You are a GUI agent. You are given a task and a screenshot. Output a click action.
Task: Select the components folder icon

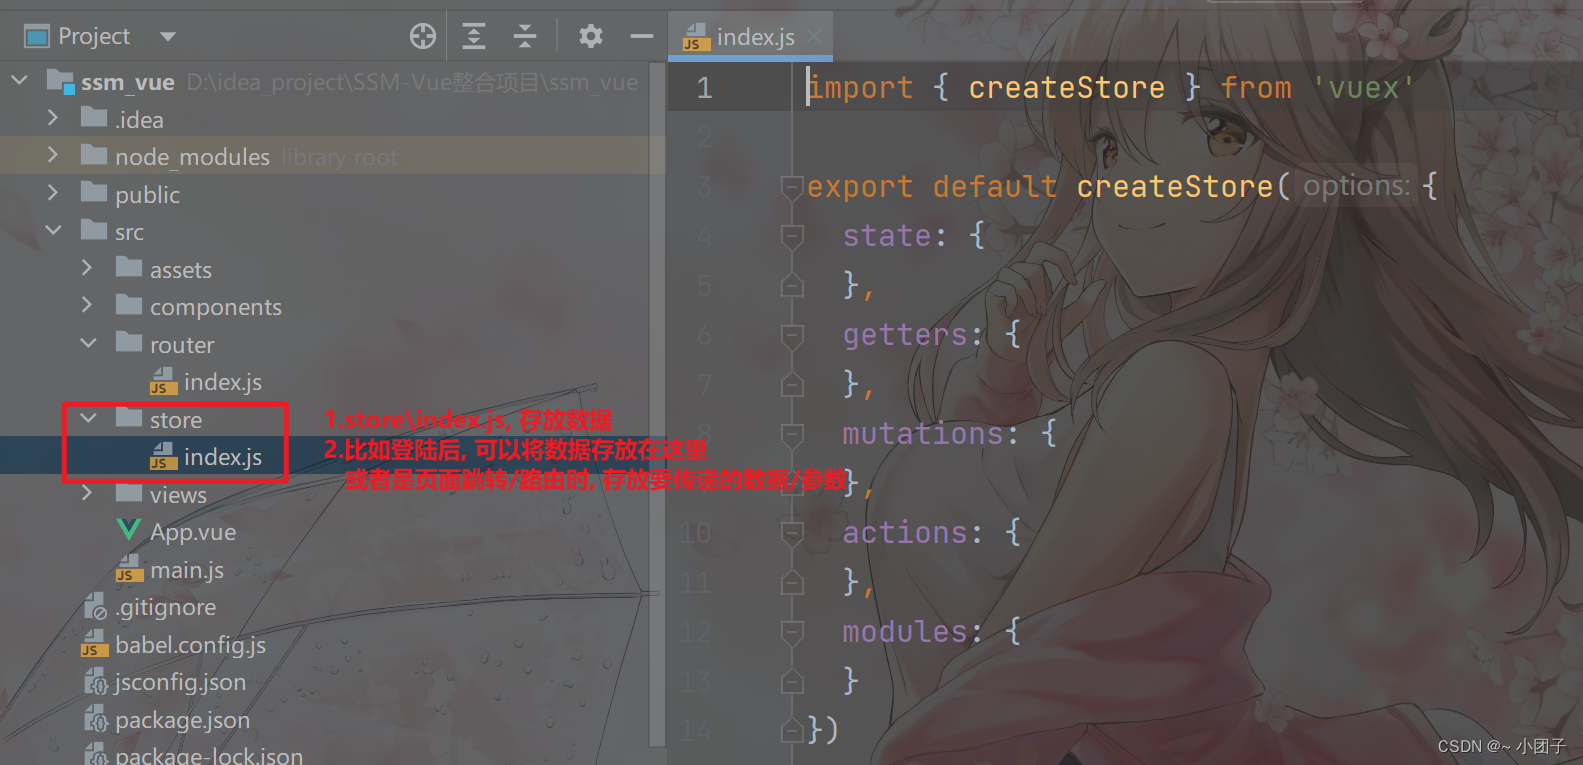coord(129,304)
